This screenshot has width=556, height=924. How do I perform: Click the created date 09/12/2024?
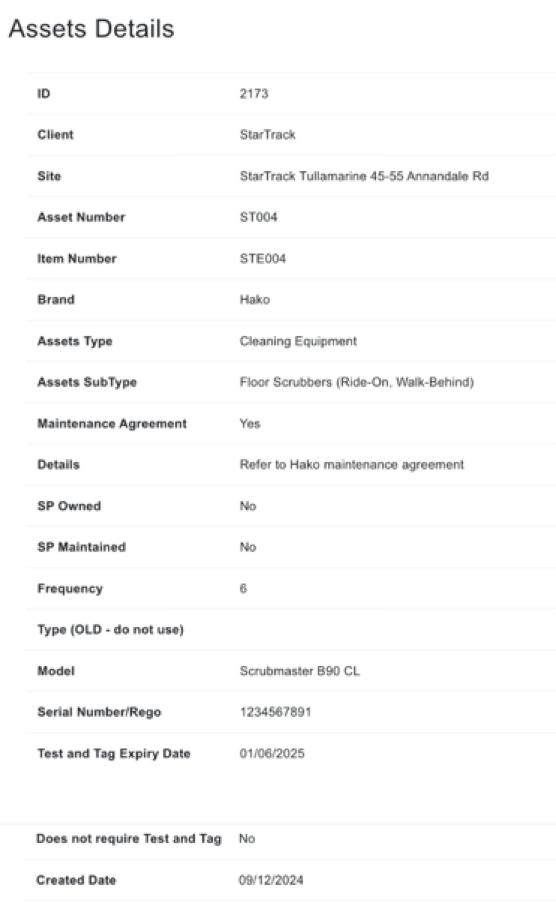(x=271, y=880)
